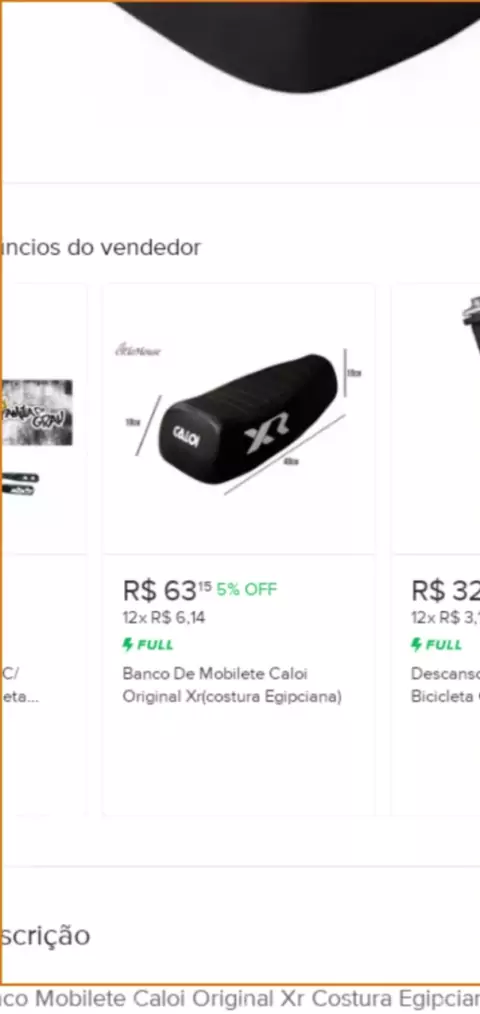
Task: Click the anúncios do vendedor section heading
Action: tap(100, 247)
